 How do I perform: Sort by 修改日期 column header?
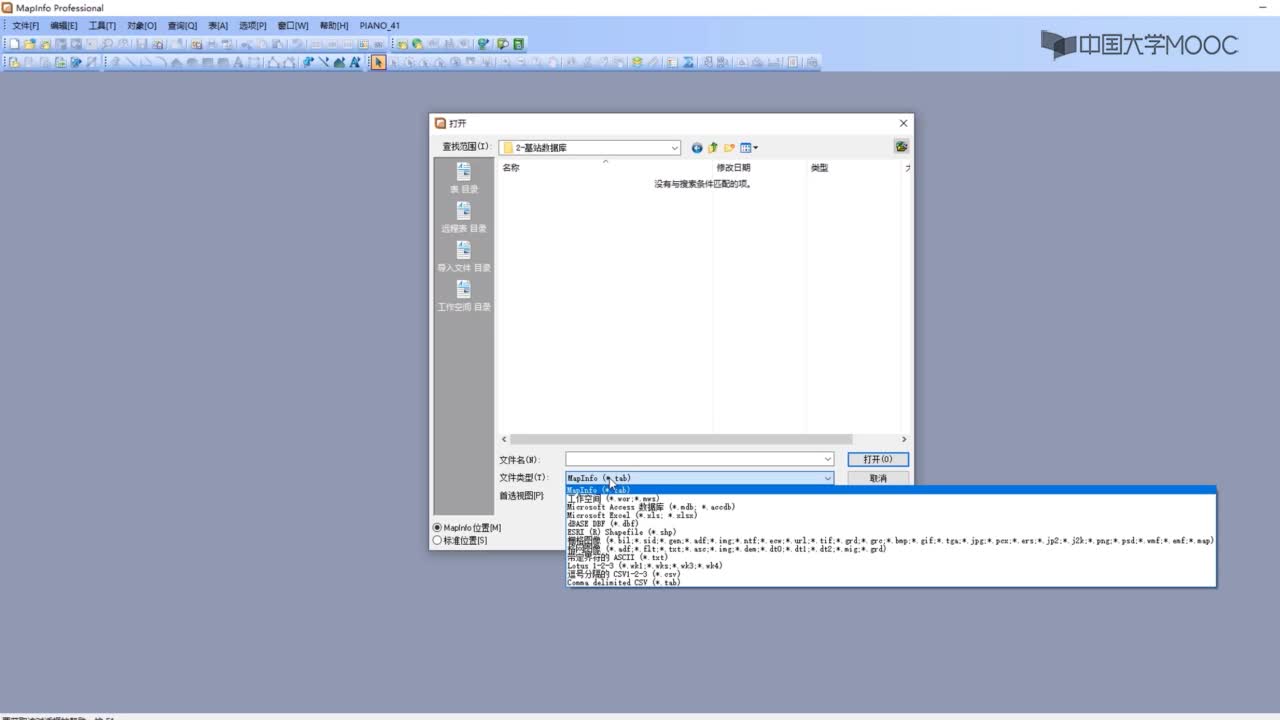[x=759, y=168]
